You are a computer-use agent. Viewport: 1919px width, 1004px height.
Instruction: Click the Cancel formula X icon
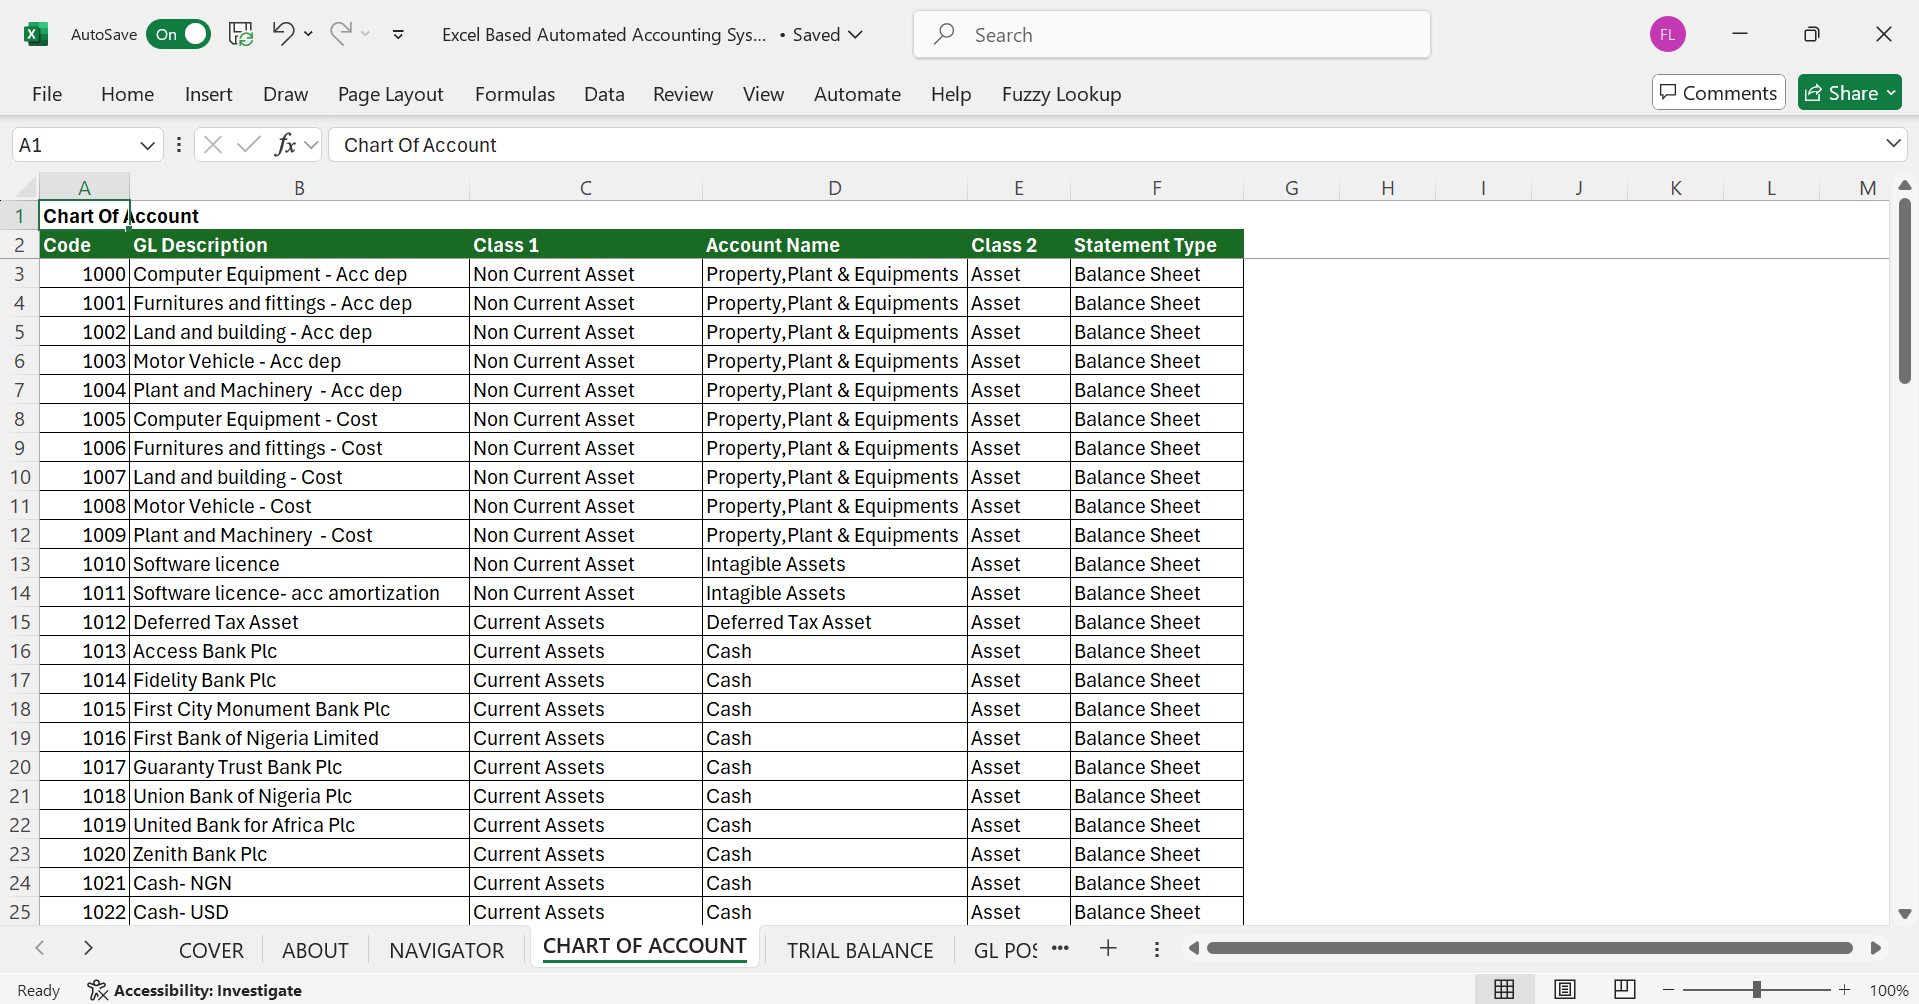212,145
